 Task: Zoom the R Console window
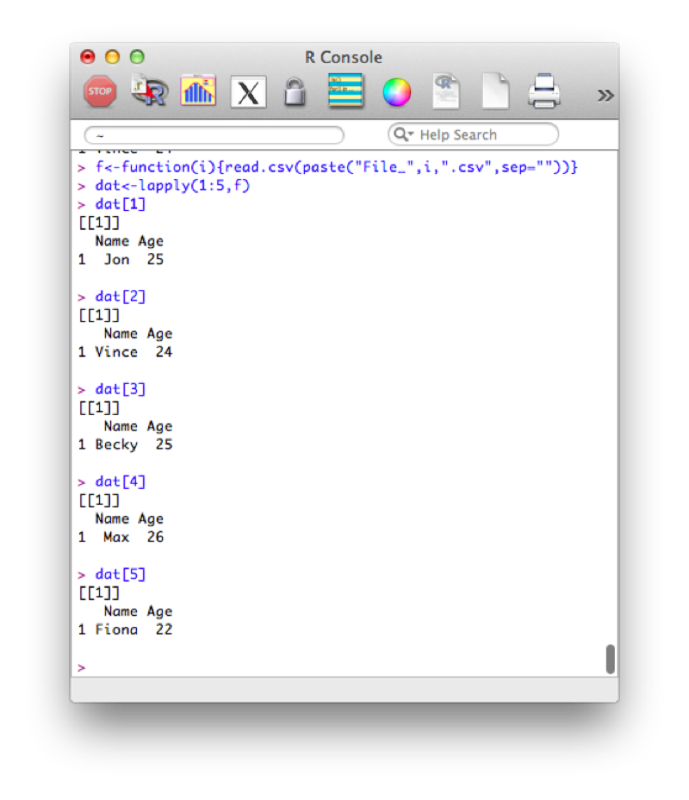coord(137,57)
